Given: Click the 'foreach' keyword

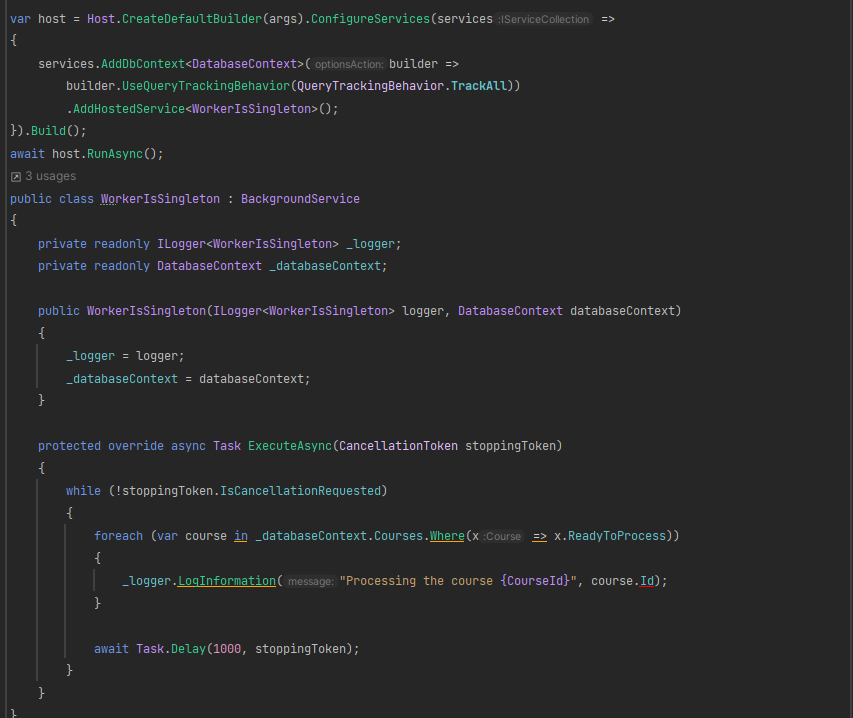Looking at the screenshot, I should [x=119, y=536].
